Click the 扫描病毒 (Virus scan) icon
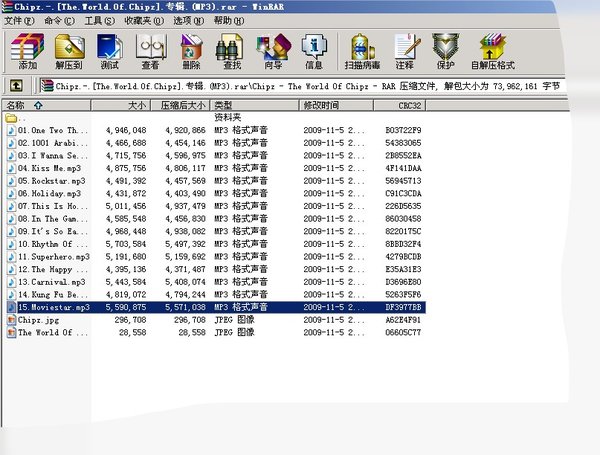 (362, 51)
